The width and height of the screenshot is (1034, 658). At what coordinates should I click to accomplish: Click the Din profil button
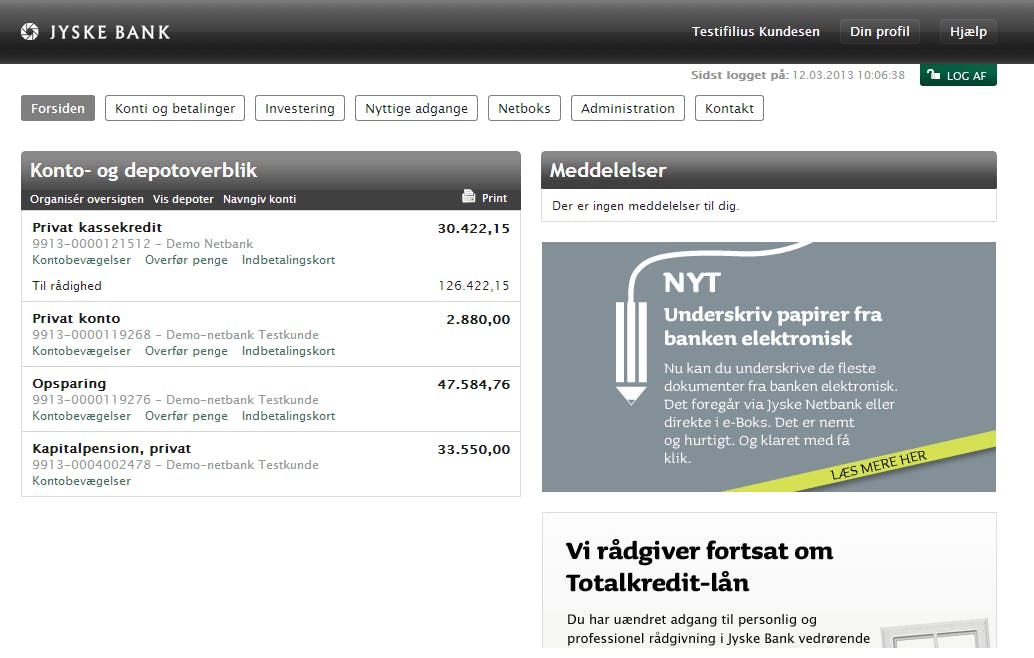(880, 32)
